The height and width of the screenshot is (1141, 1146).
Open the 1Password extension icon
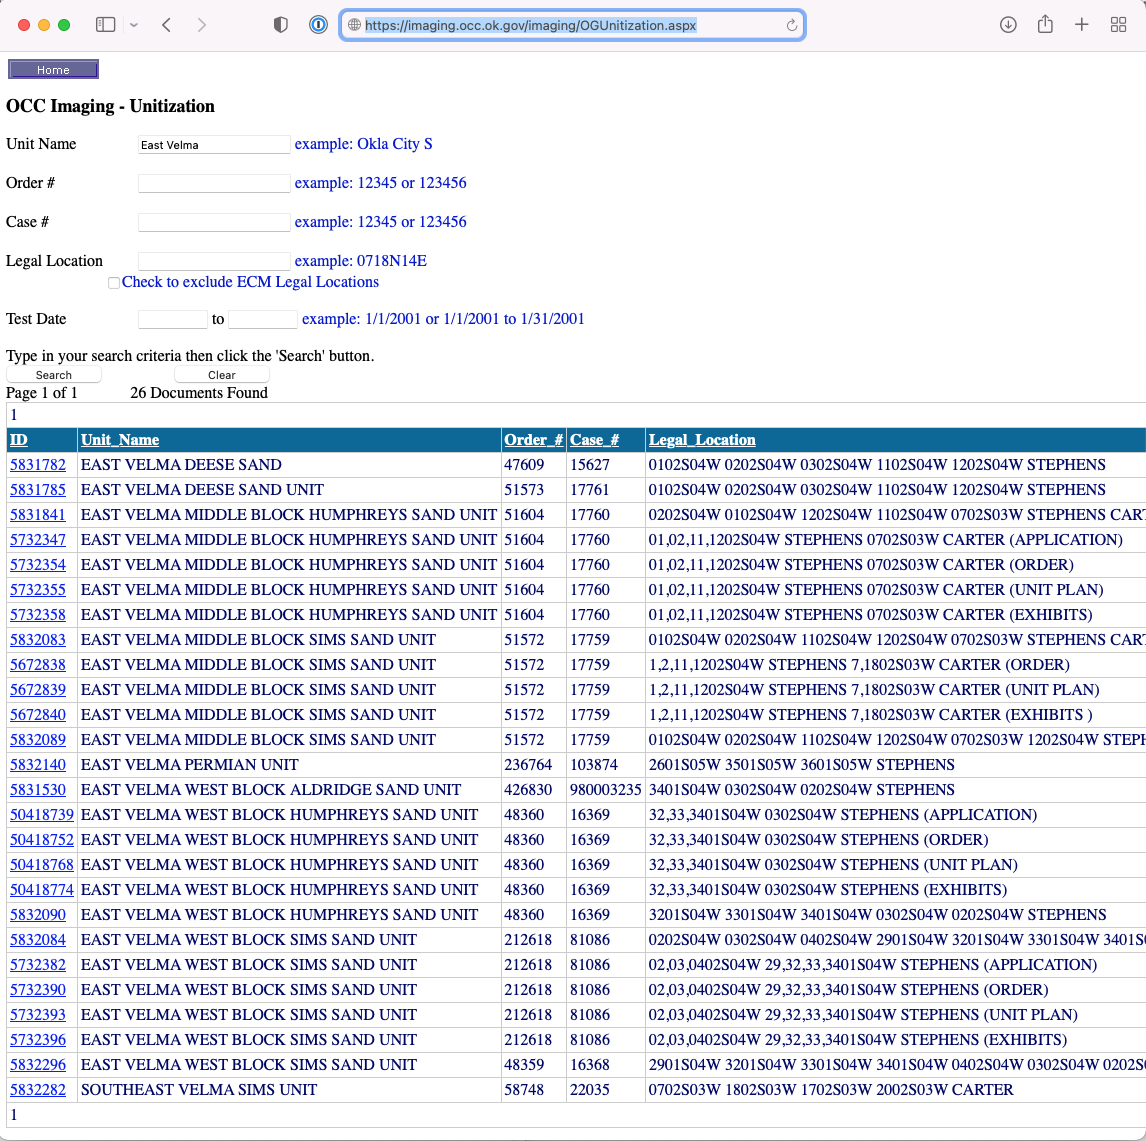[318, 25]
